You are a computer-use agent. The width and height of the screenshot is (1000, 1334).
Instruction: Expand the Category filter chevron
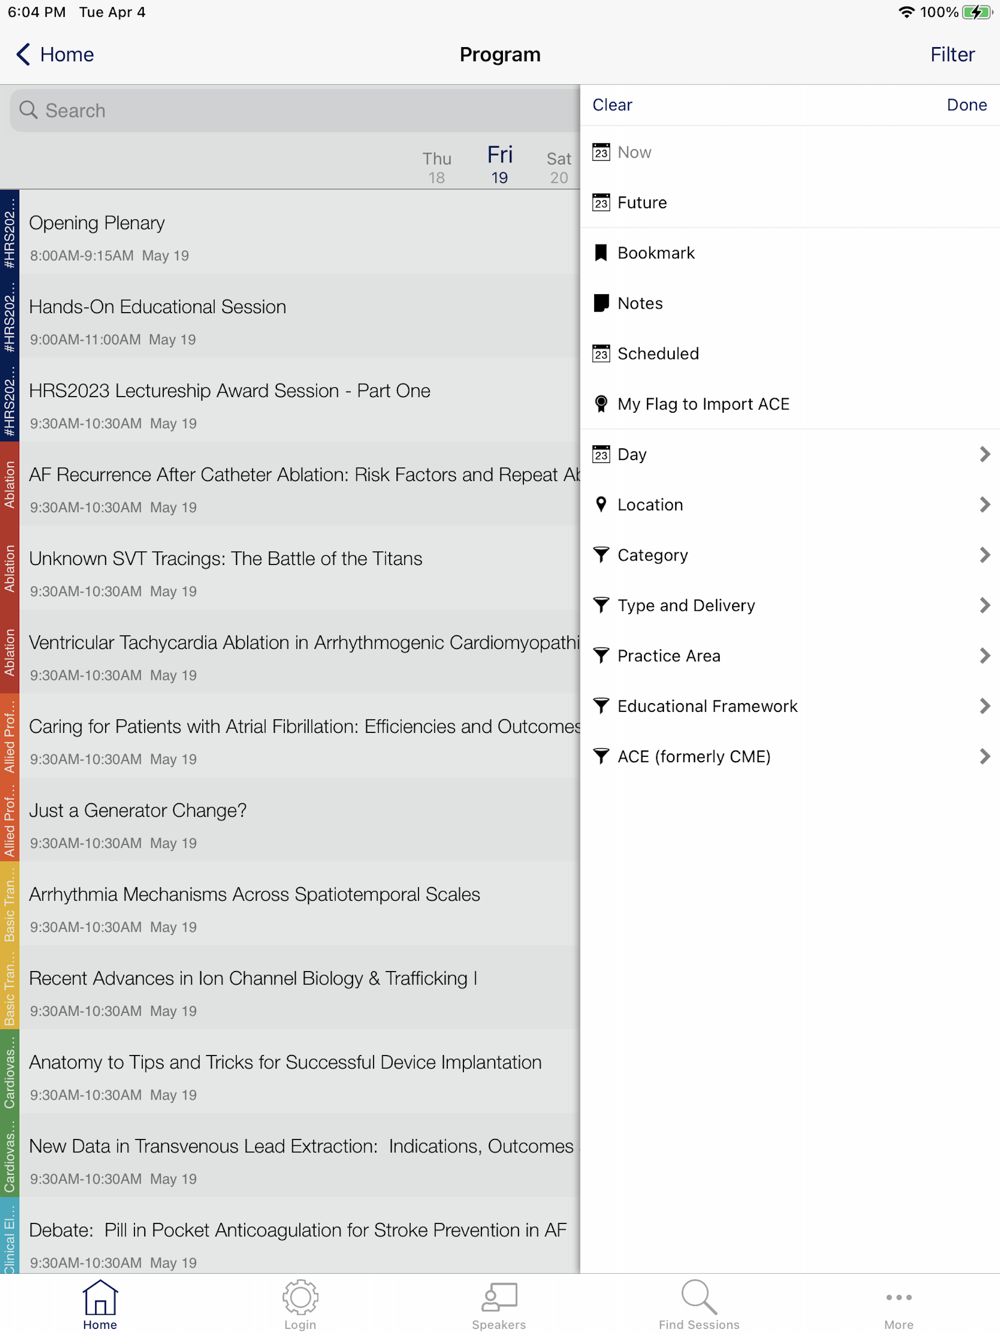click(x=984, y=555)
